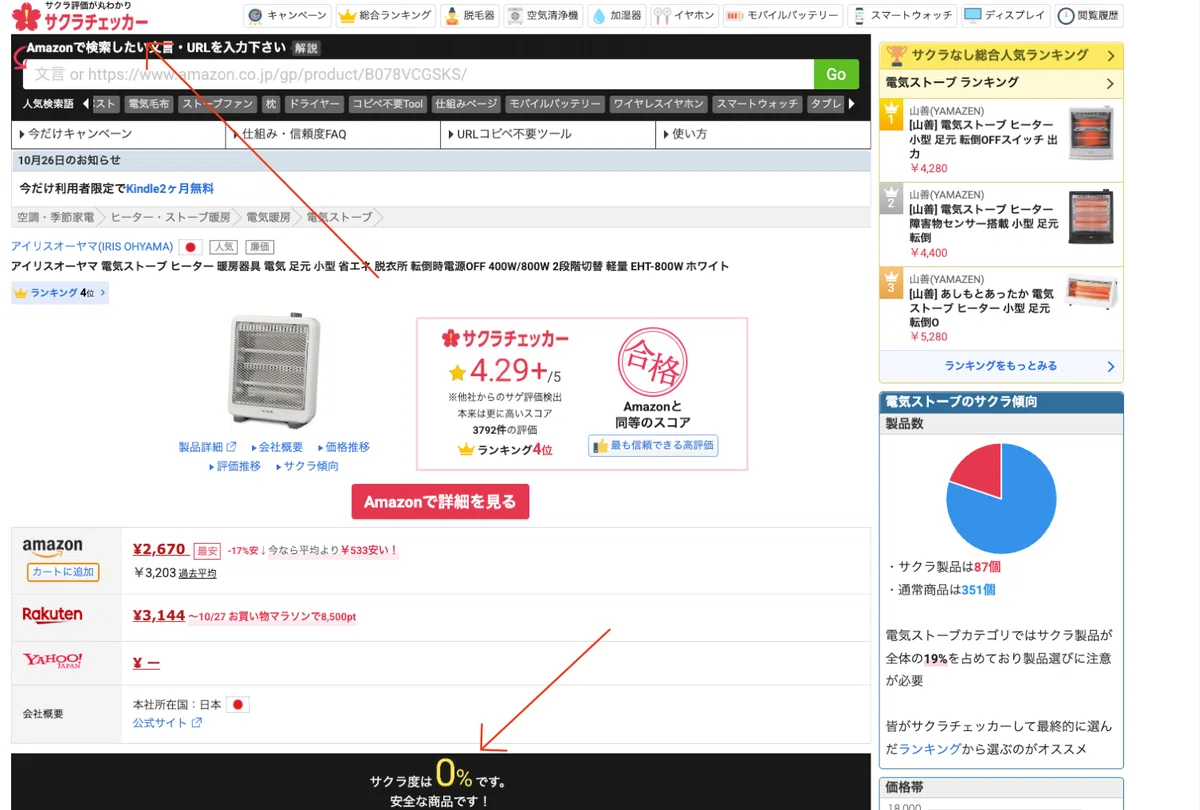Open 加湿器 category button
The height and width of the screenshot is (810, 1200).
616,16
